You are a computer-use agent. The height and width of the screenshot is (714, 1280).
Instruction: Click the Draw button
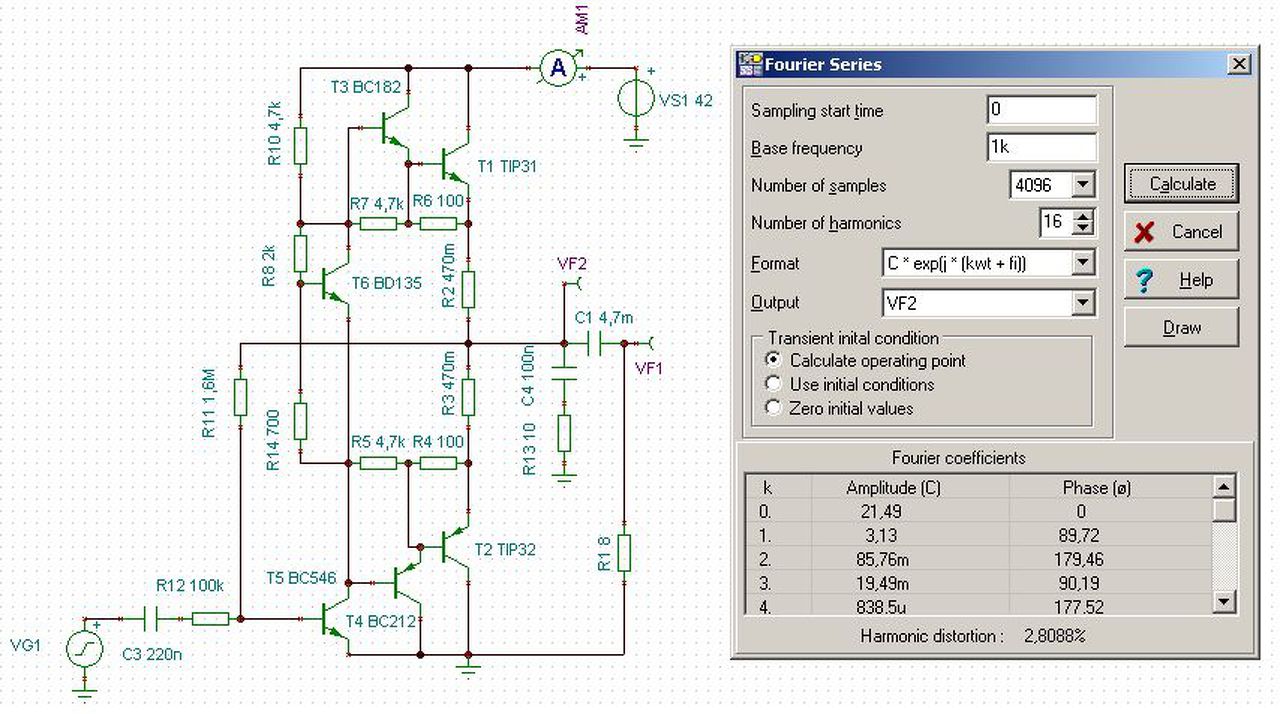click(1181, 327)
